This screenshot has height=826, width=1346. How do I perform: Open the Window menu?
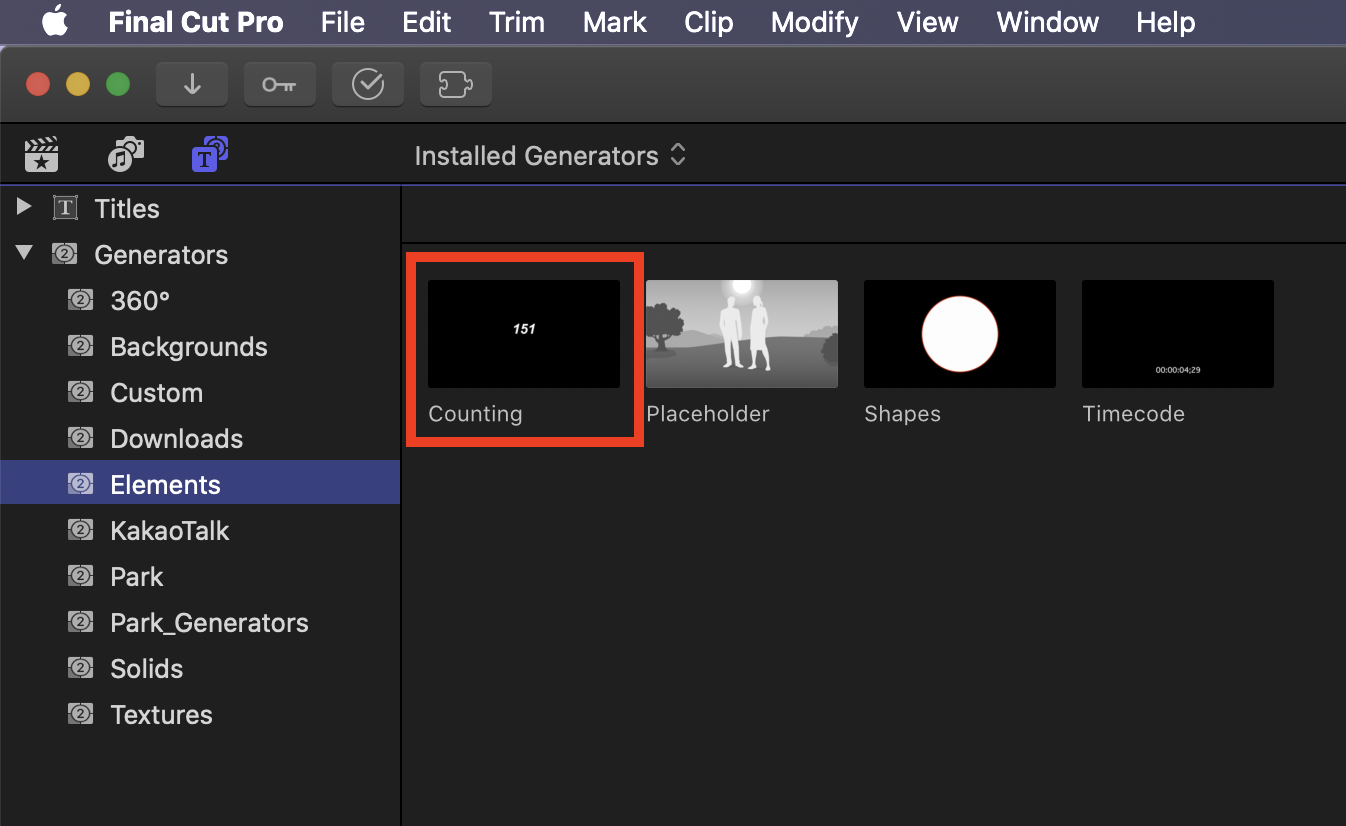(x=1048, y=21)
